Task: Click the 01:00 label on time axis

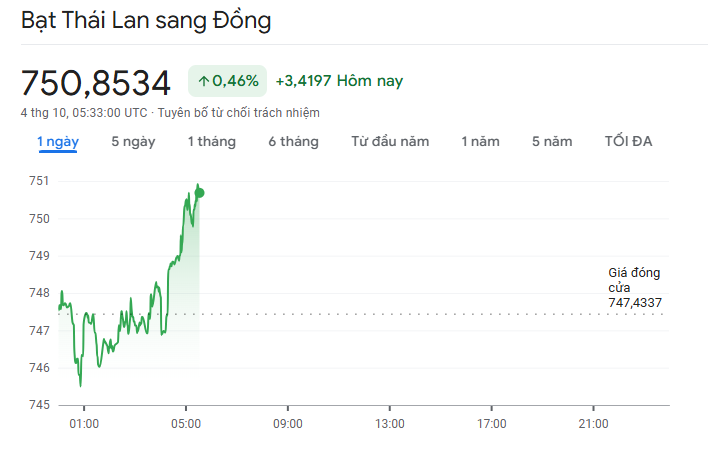Action: tap(84, 423)
